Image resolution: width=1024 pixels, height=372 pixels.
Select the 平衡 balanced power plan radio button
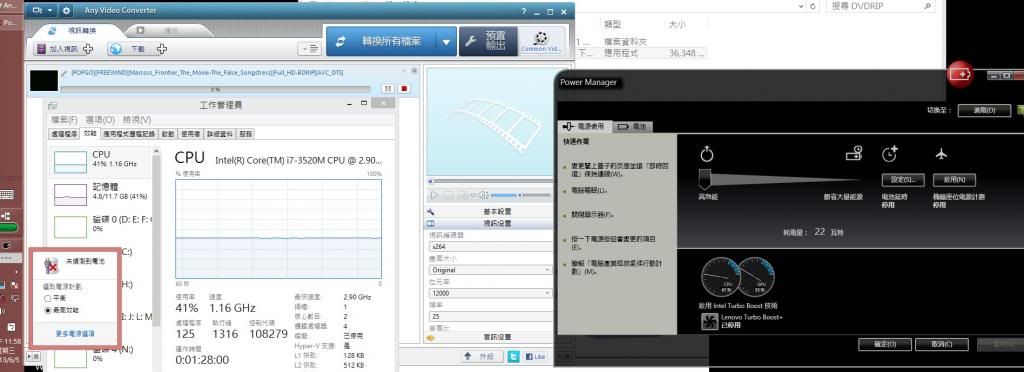(48, 298)
